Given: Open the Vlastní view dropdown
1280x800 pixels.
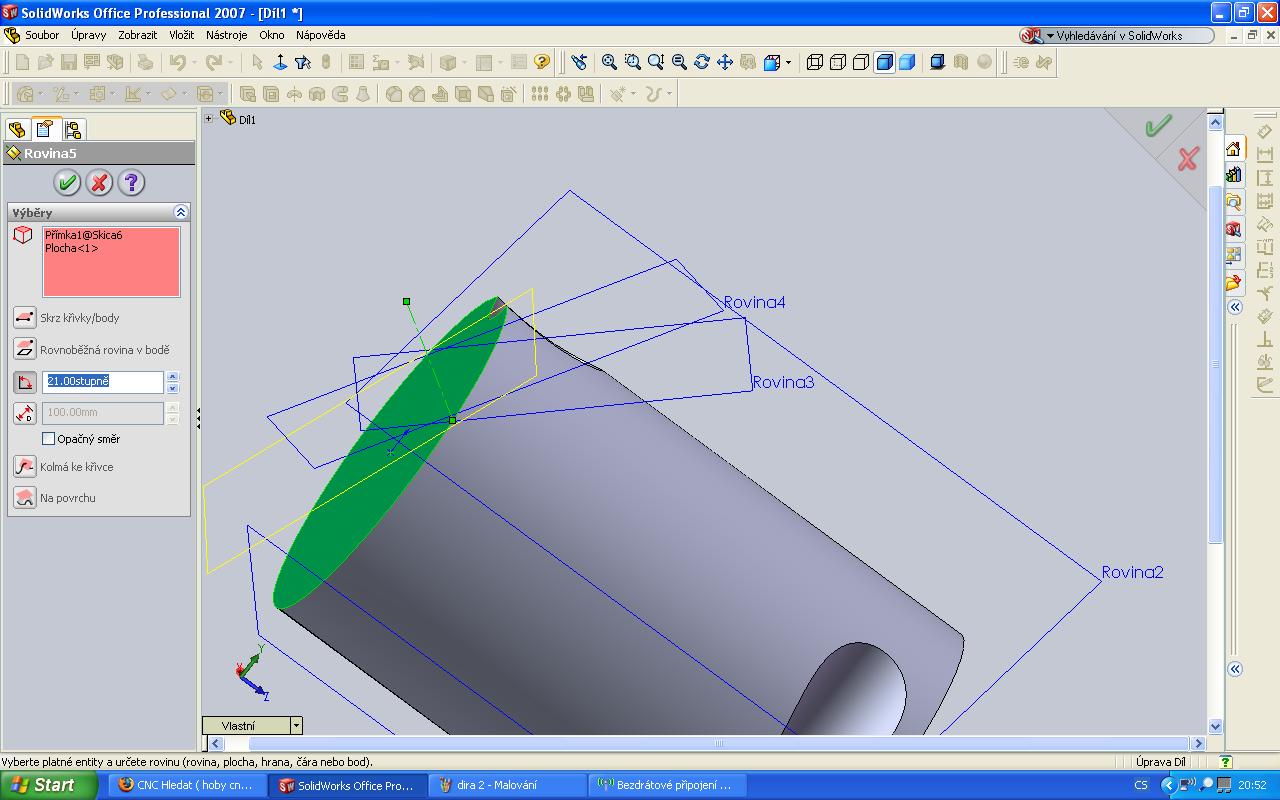Looking at the screenshot, I should pos(296,726).
